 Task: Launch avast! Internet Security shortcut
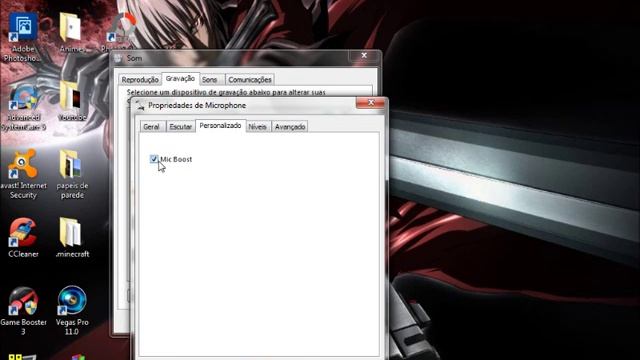pos(23,174)
